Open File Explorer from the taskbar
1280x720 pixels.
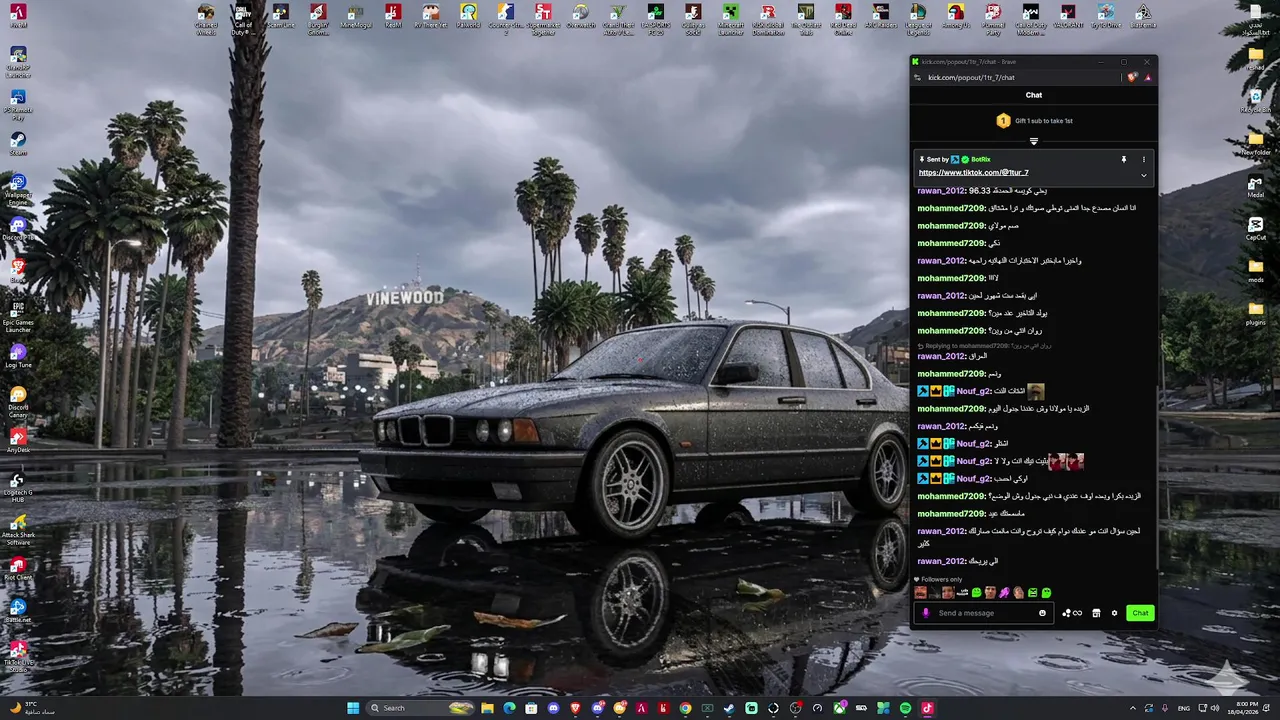coord(487,708)
